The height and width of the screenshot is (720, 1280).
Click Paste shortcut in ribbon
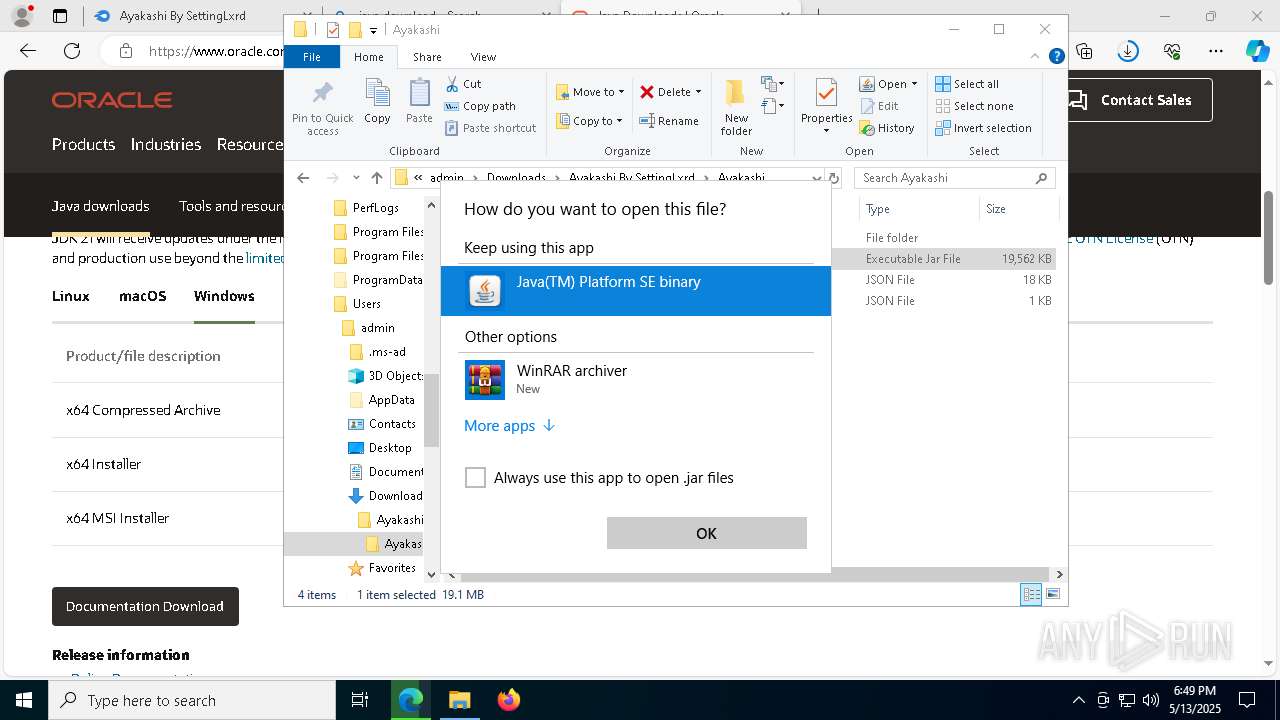click(490, 128)
